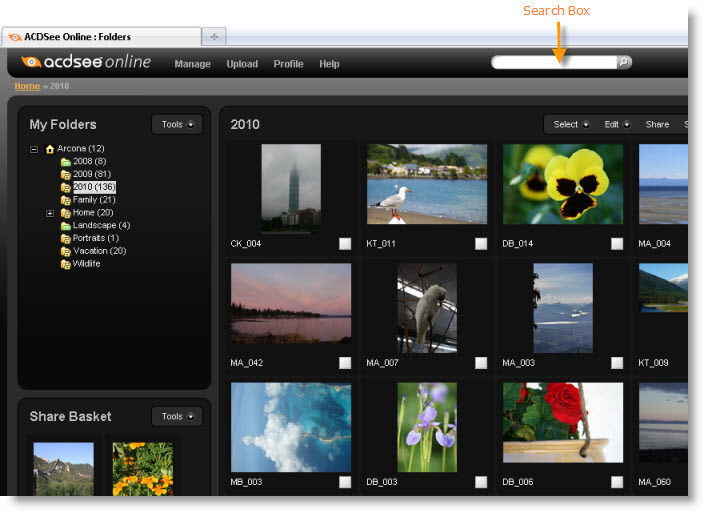Image resolution: width=704 pixels, height=512 pixels.
Task: Open the MA_007 cockatoo thumbnail
Action: (x=427, y=308)
